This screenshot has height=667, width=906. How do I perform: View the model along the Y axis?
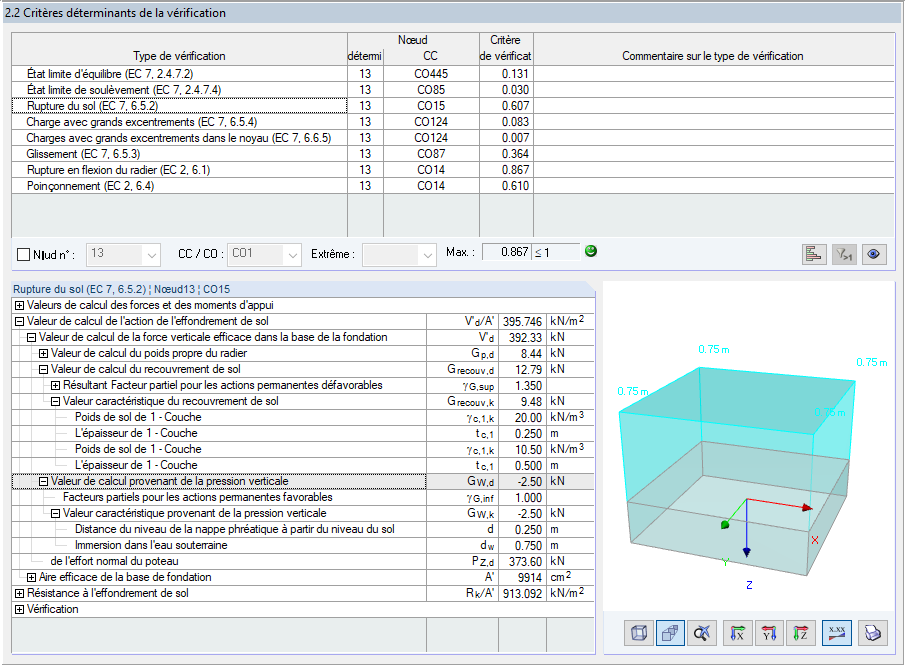769,633
